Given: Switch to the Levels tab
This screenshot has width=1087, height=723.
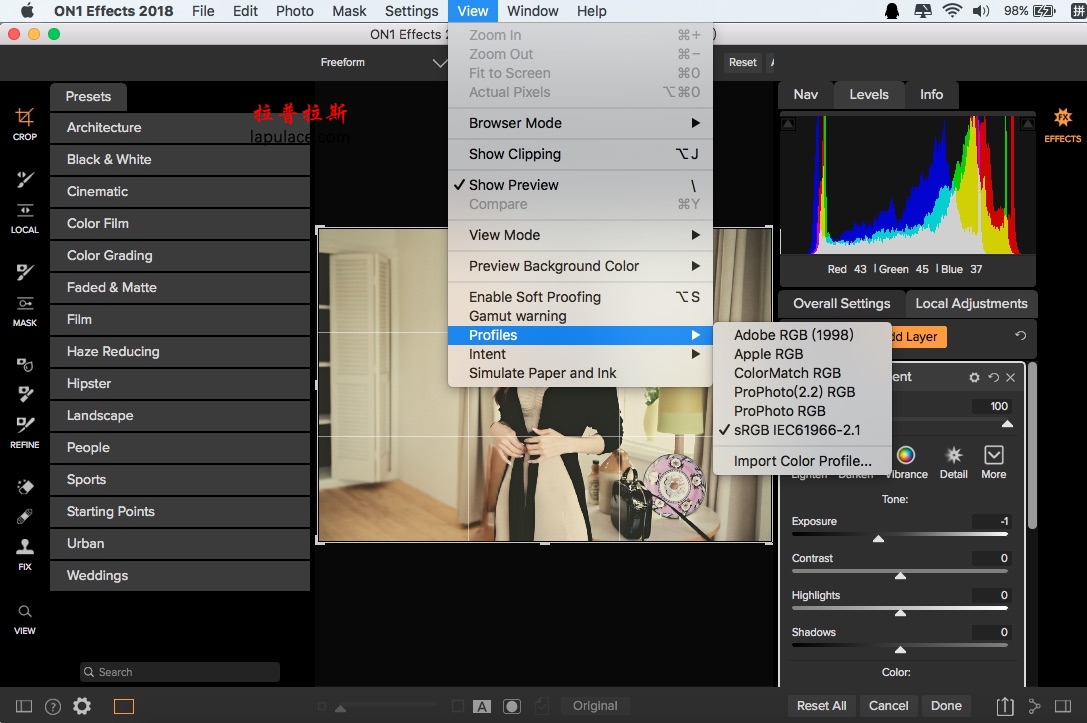Looking at the screenshot, I should pos(869,94).
